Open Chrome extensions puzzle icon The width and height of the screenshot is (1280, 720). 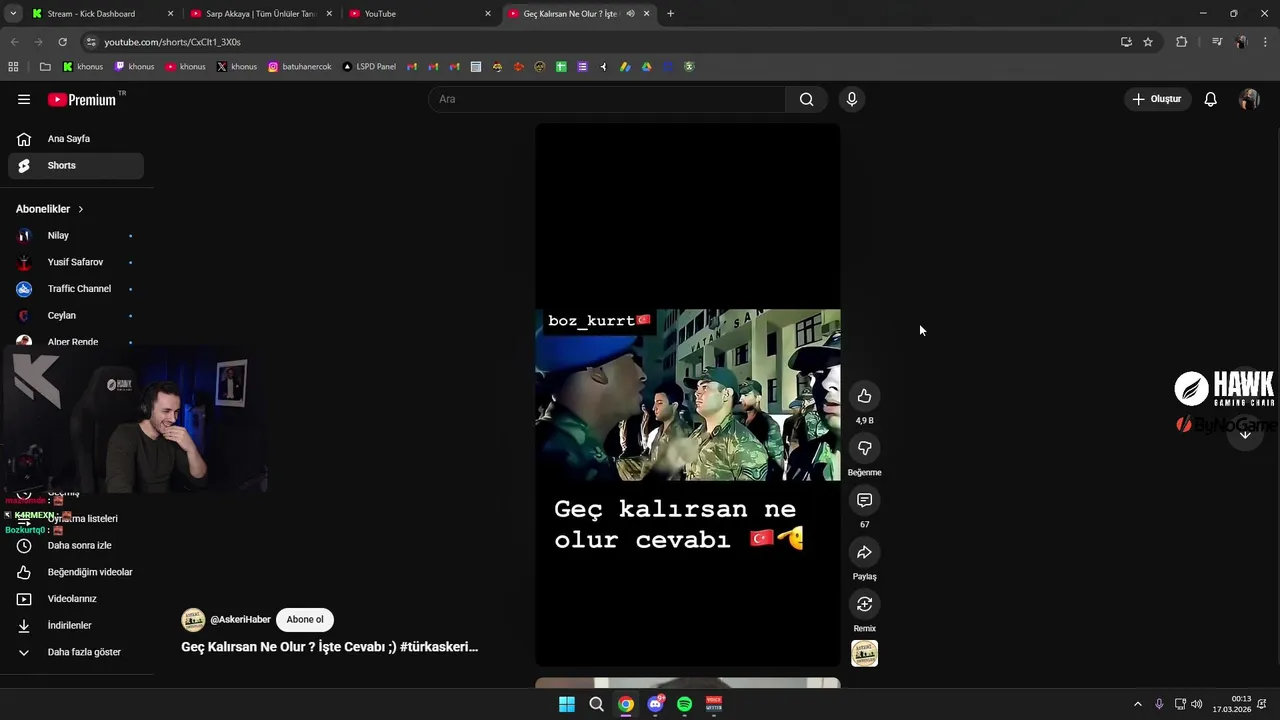pos(1181,42)
